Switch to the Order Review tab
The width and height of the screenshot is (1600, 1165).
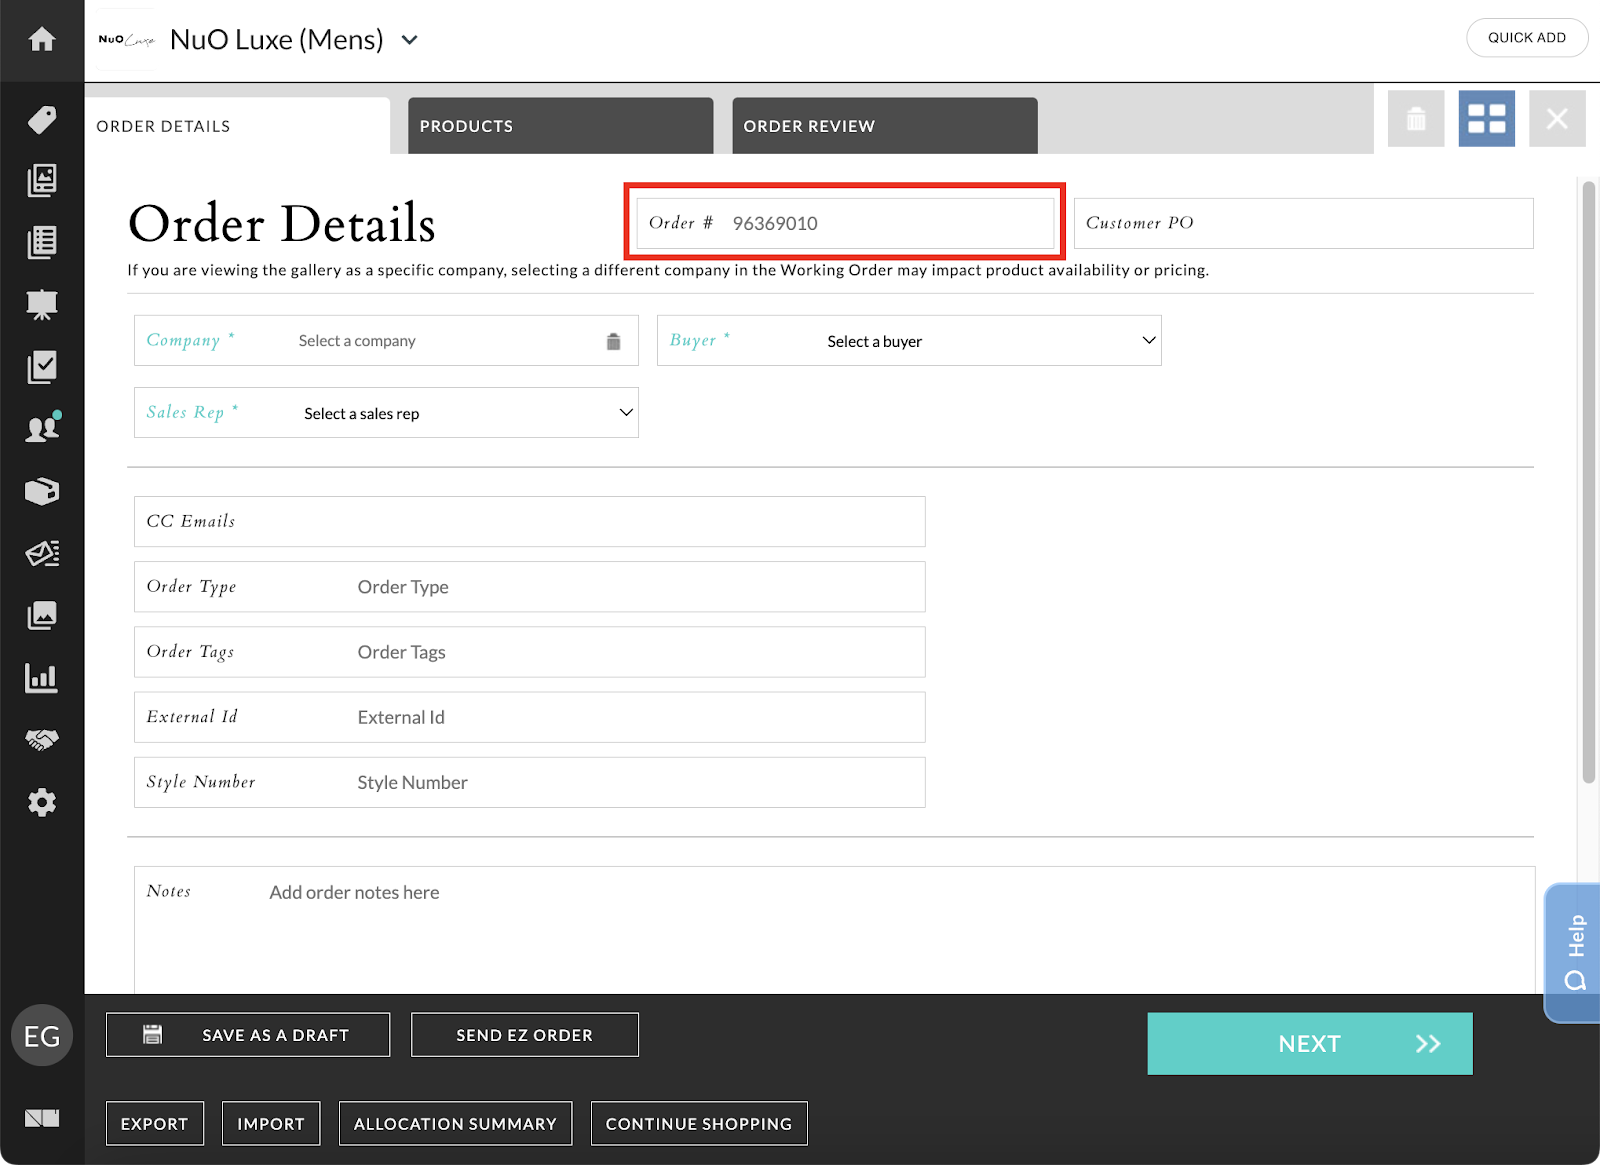[x=884, y=126]
